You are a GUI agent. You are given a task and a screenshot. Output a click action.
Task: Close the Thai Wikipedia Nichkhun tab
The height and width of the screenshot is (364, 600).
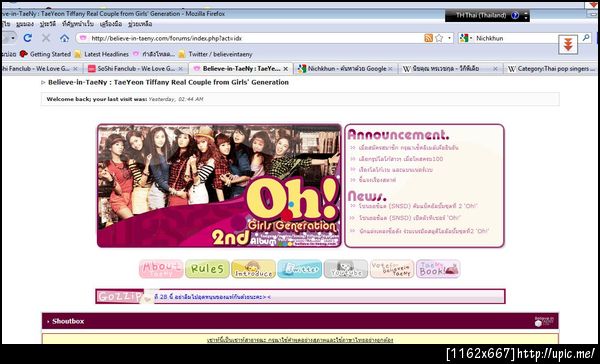[495, 69]
